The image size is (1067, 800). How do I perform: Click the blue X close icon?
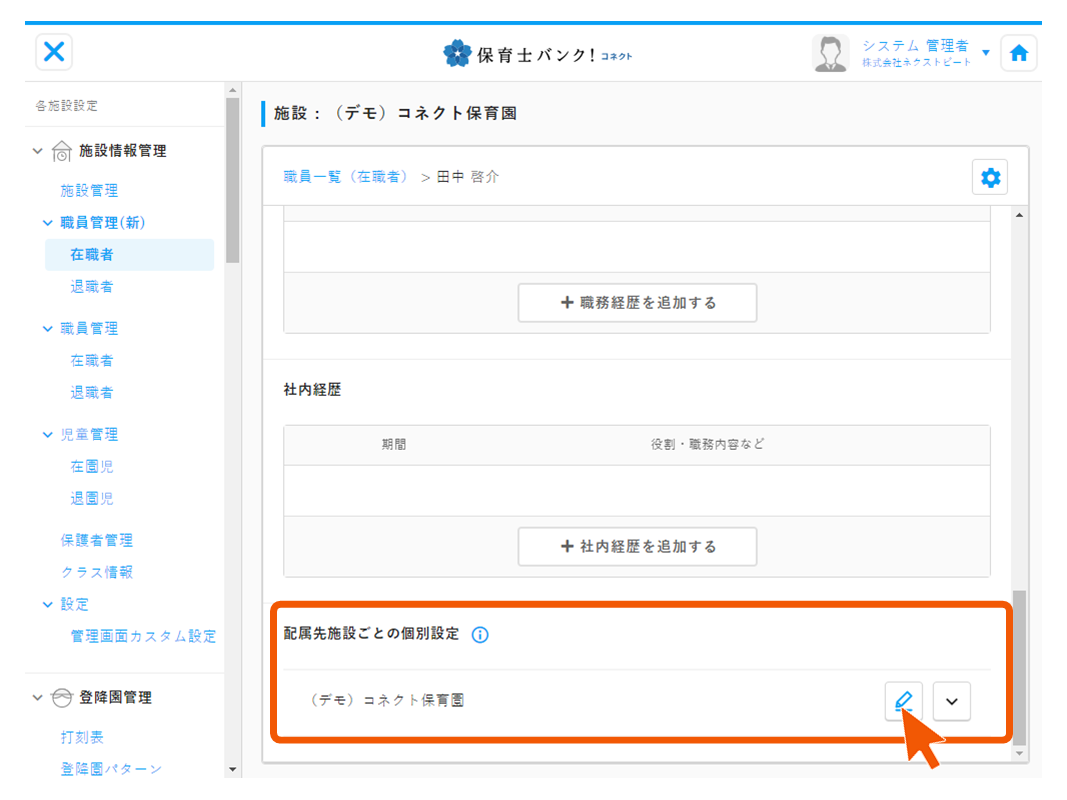click(x=54, y=53)
